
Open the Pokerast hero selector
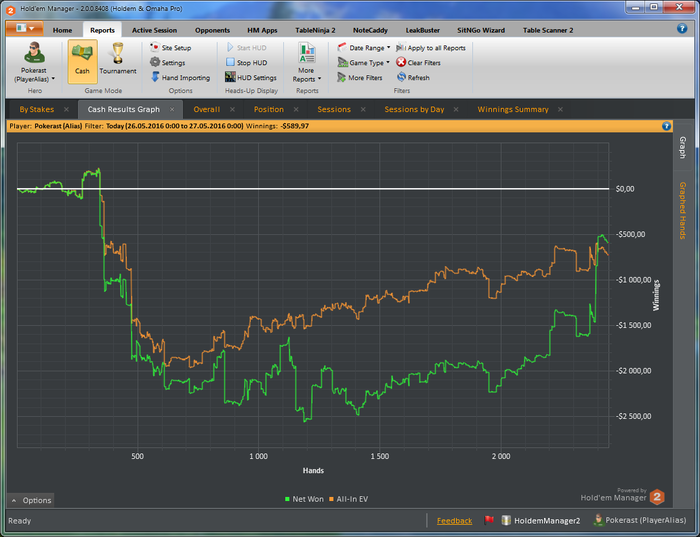coord(34,62)
